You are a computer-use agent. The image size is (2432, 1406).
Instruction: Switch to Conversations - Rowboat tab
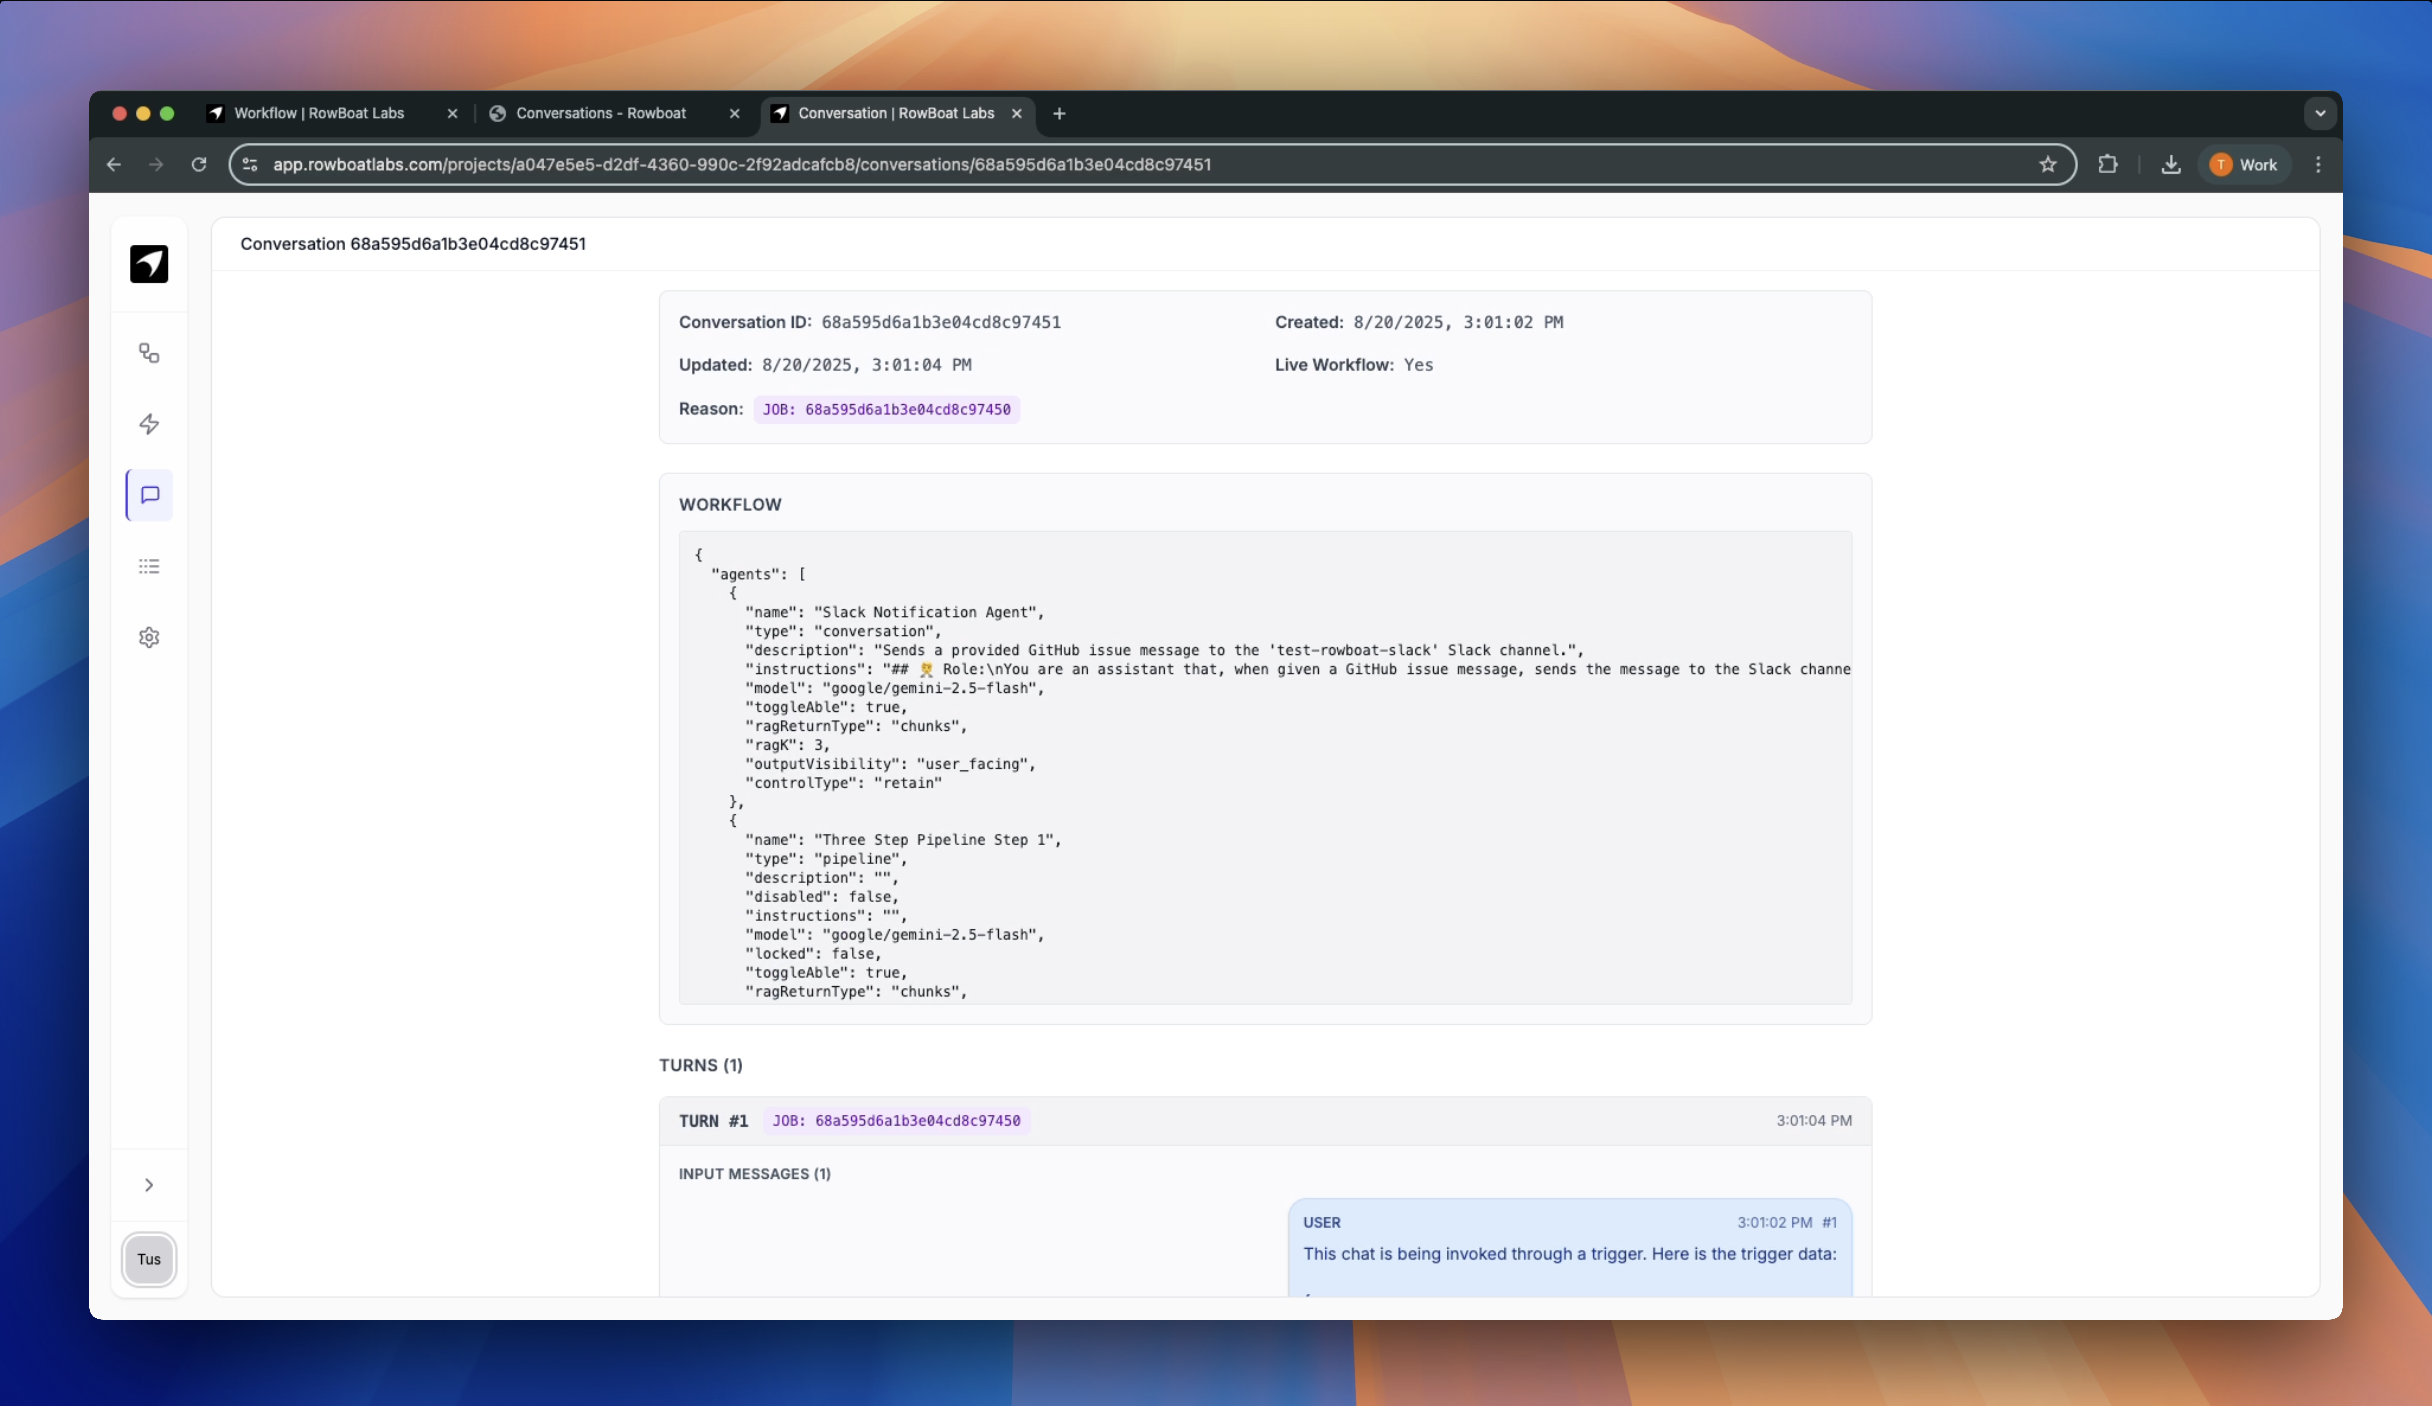[601, 113]
